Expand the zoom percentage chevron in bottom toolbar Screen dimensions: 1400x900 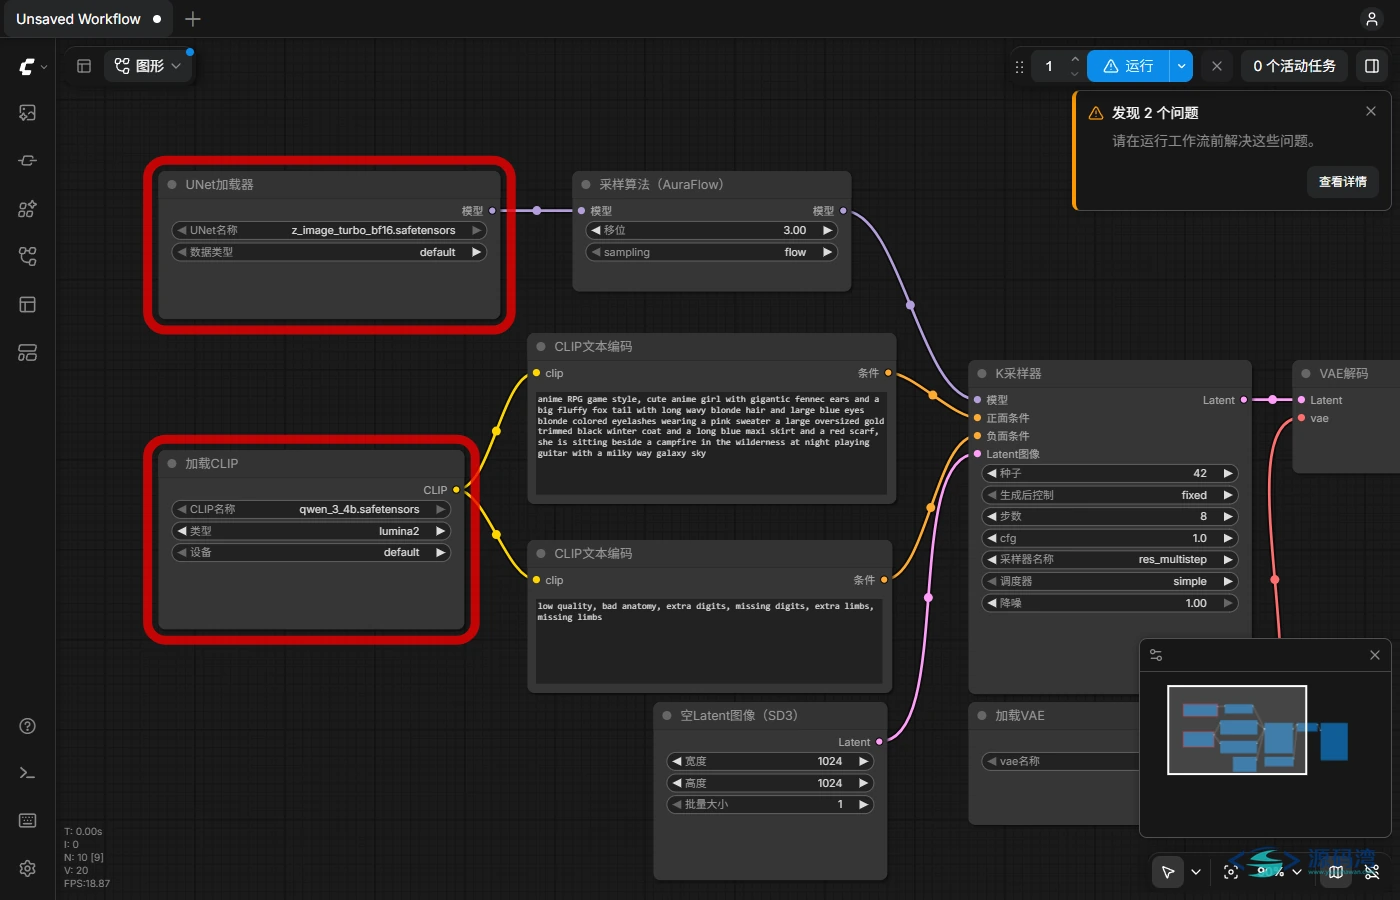pos(1296,872)
